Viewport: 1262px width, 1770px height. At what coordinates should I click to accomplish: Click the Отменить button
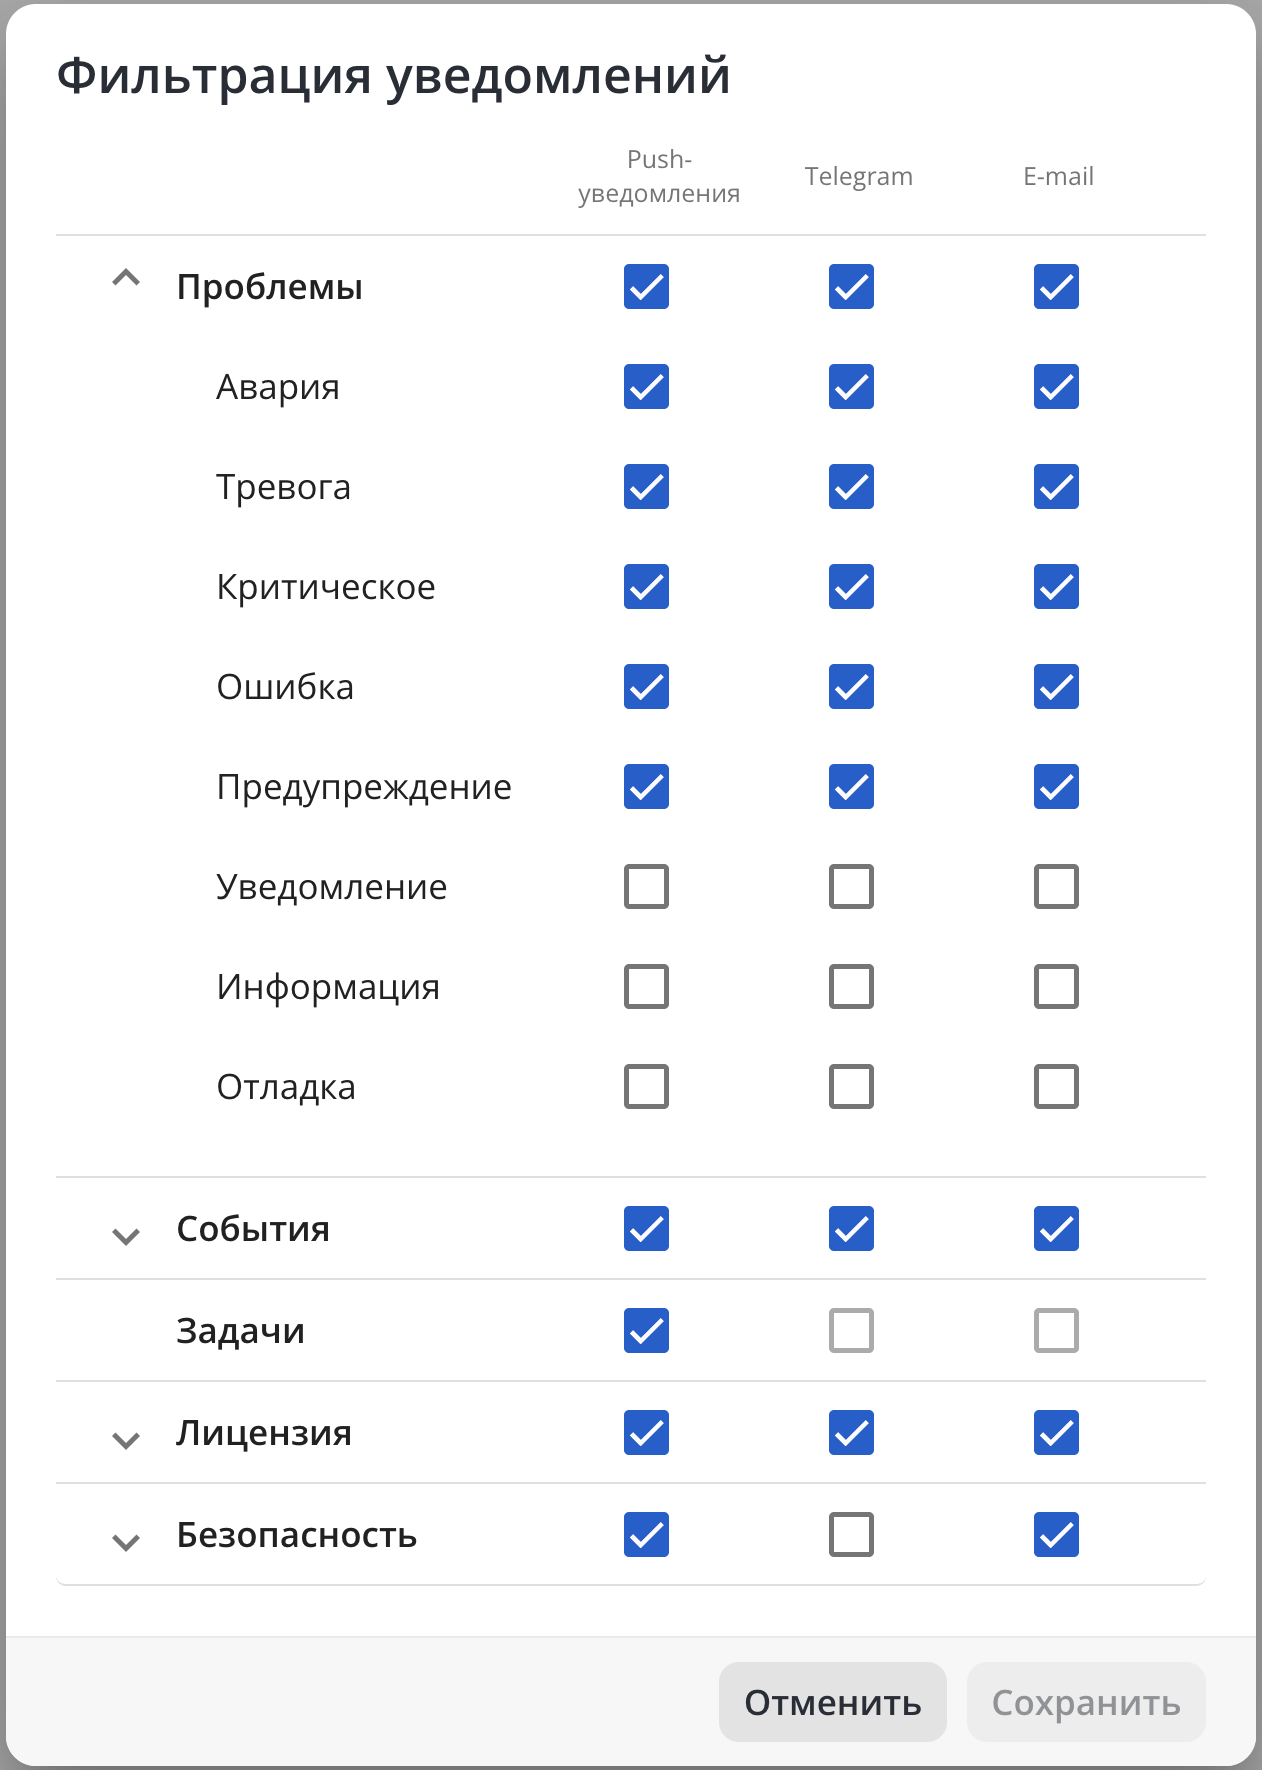pyautogui.click(x=832, y=1702)
